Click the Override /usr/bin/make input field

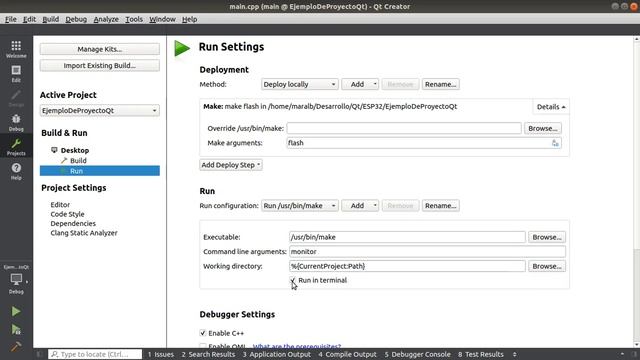point(404,128)
